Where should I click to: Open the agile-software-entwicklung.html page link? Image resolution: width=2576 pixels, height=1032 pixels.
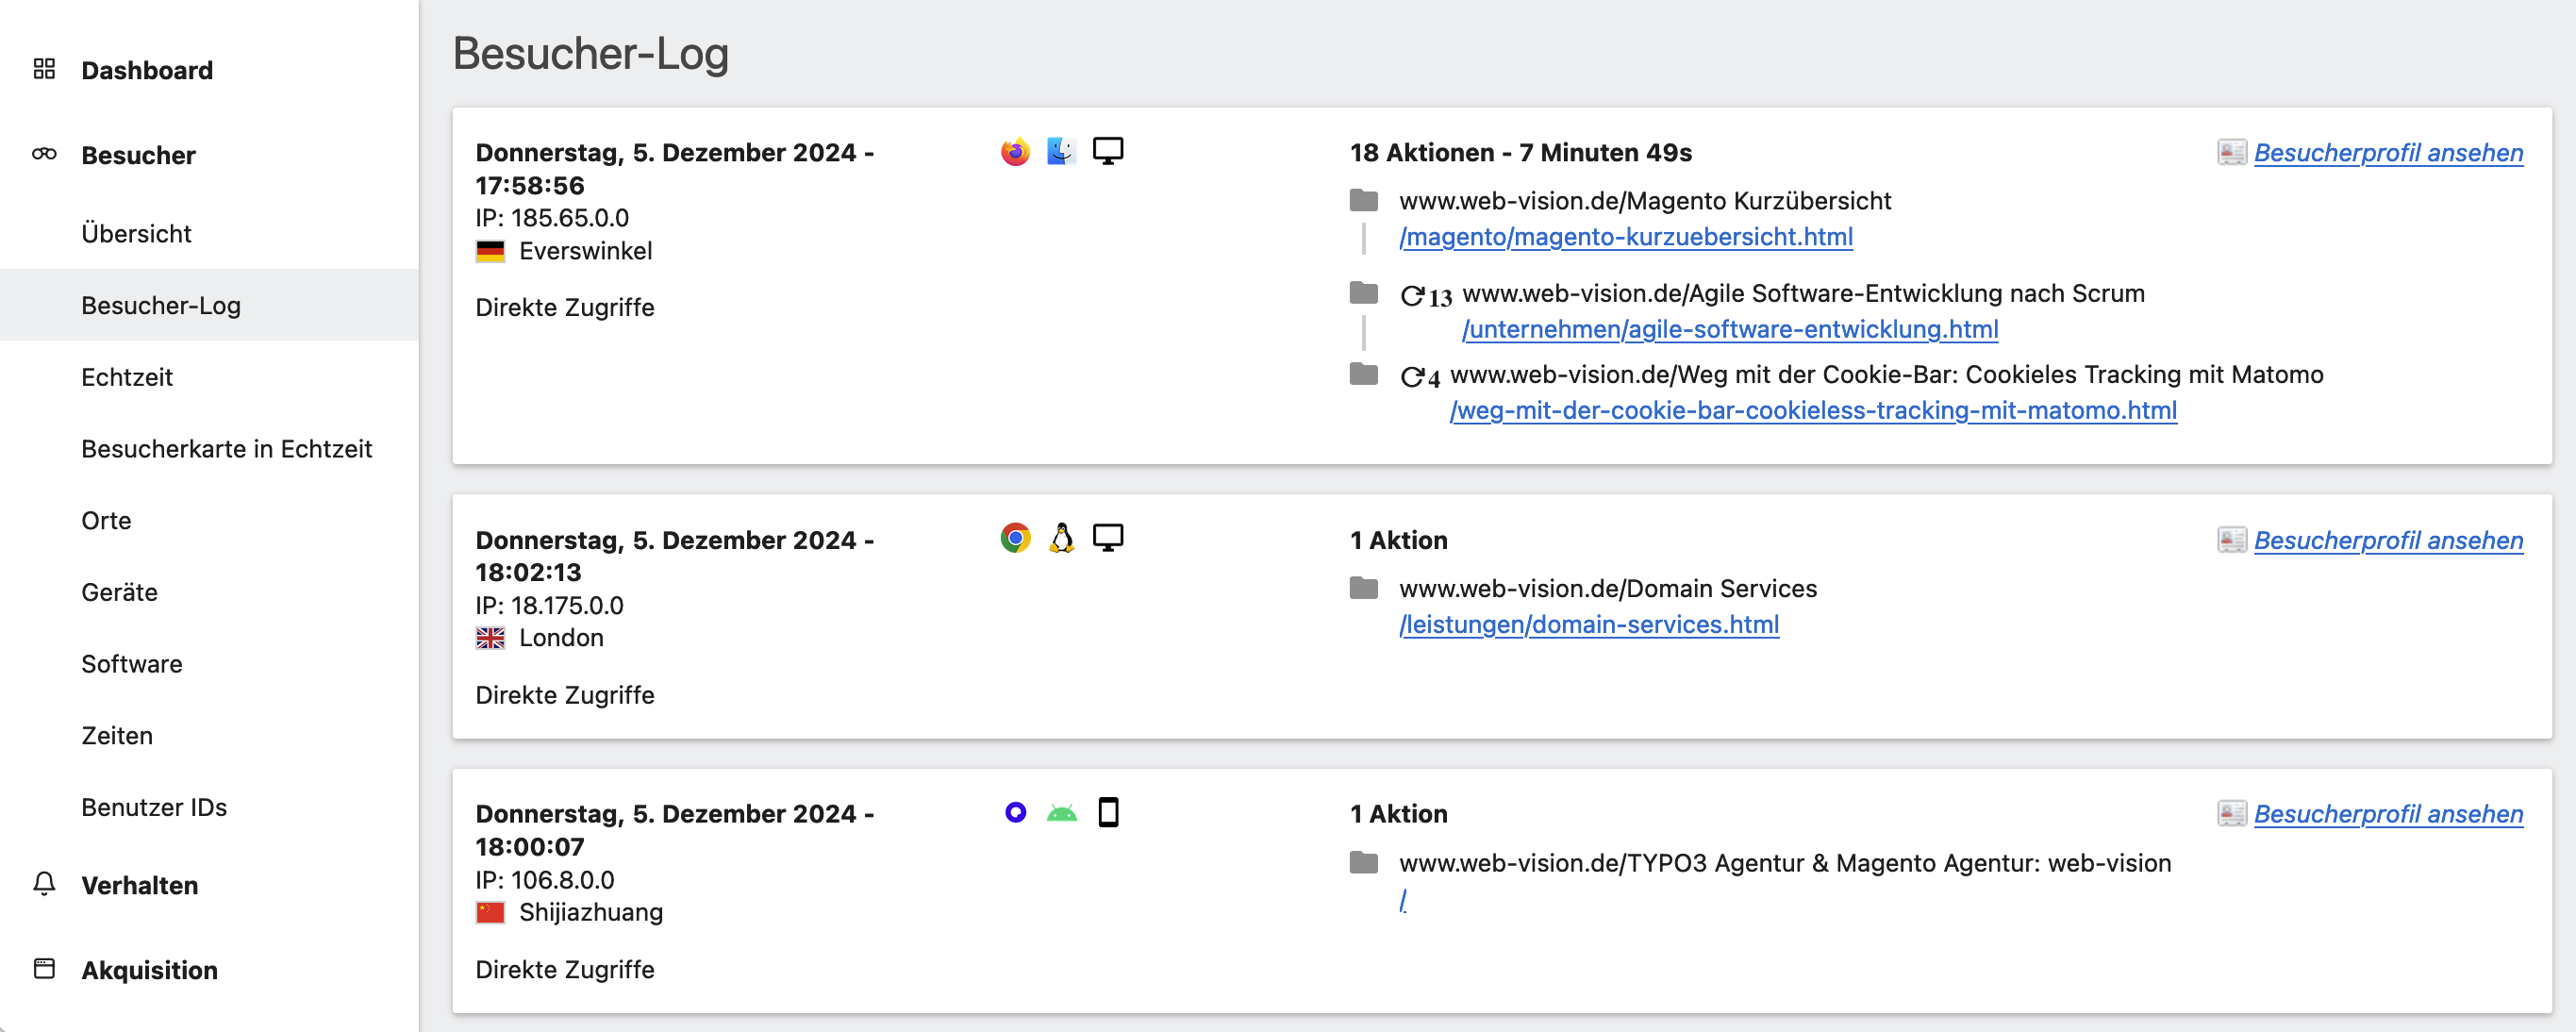click(1630, 329)
